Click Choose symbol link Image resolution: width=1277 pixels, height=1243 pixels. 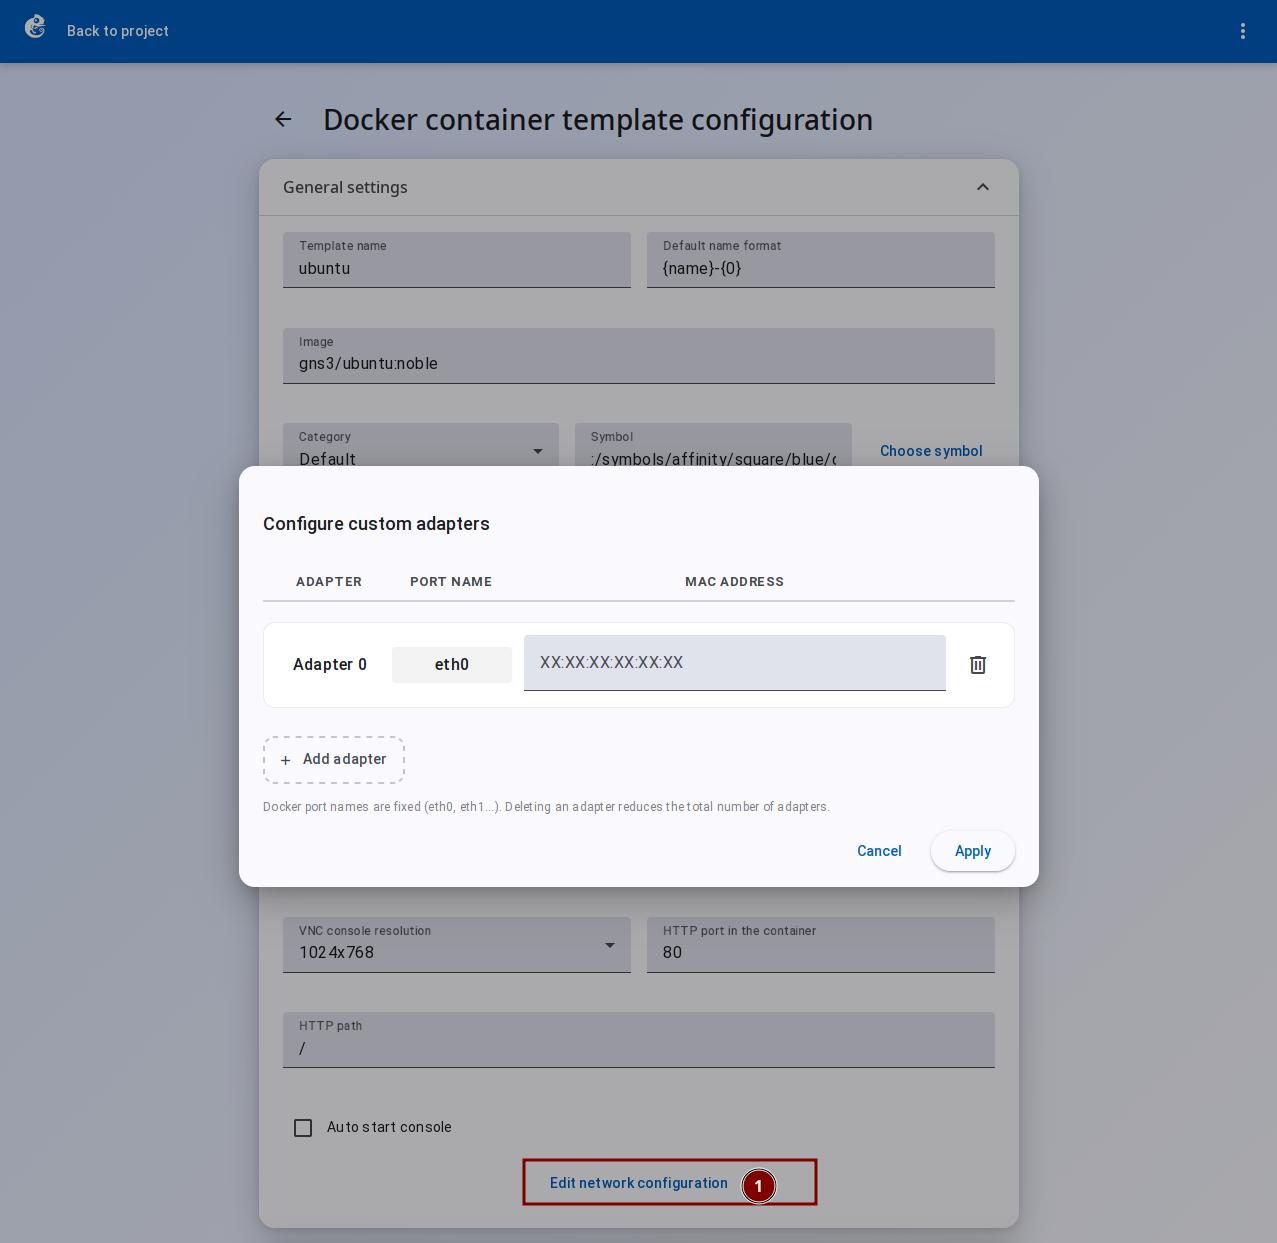tap(931, 451)
